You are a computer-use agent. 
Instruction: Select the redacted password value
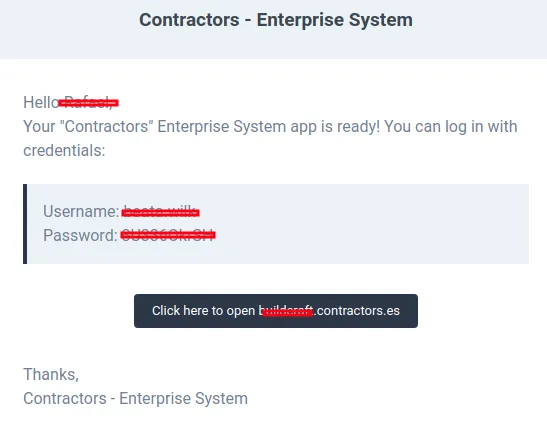click(x=168, y=235)
